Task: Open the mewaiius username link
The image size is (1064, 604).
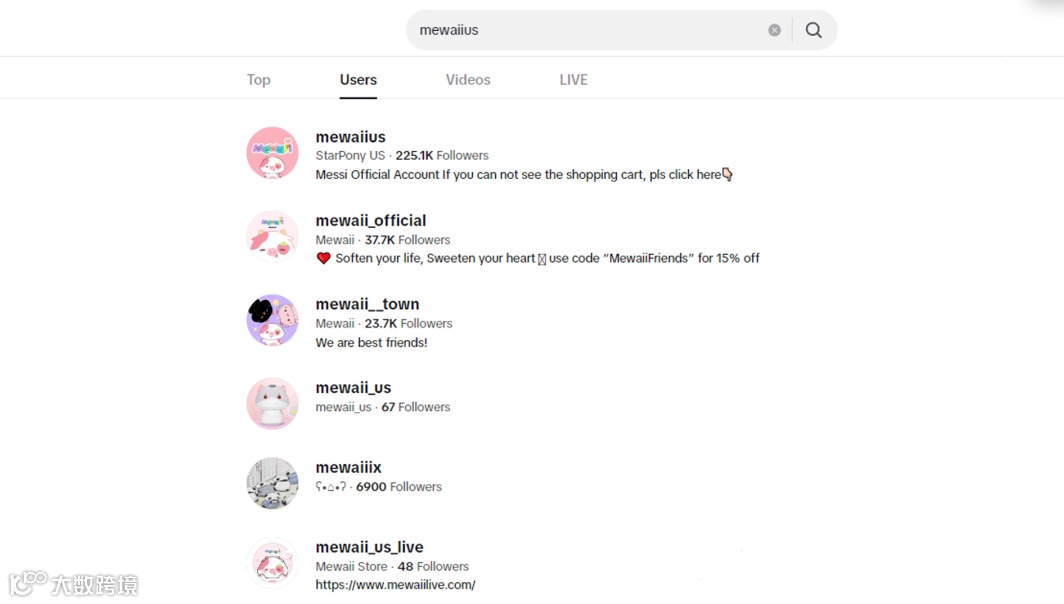Action: (350, 136)
